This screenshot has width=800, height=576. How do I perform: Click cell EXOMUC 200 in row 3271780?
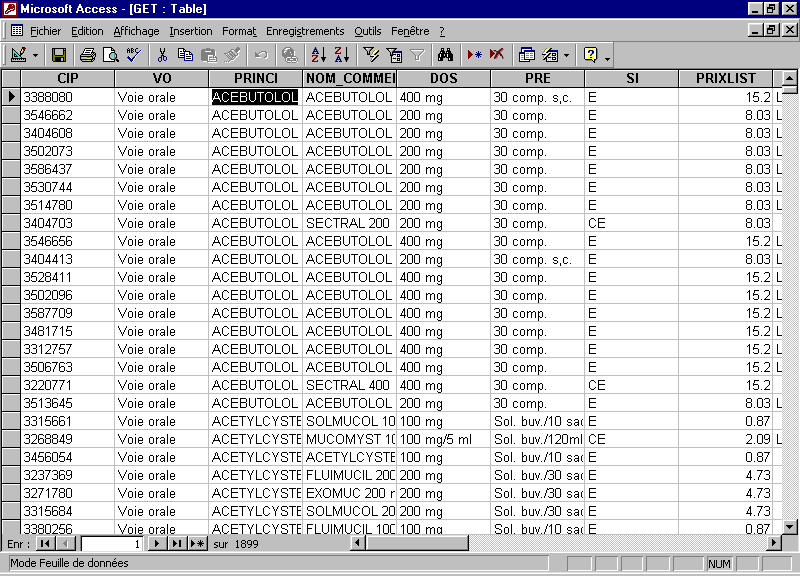349,493
